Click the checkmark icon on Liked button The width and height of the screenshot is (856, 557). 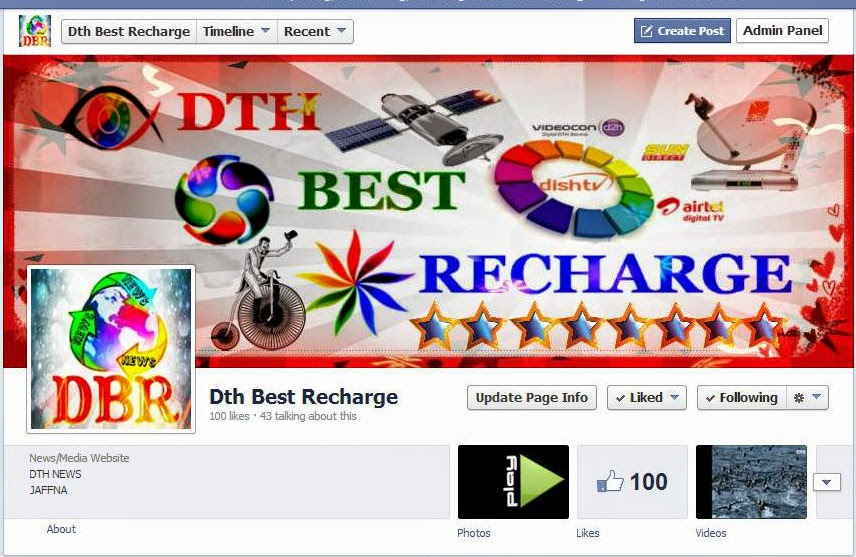click(x=620, y=399)
